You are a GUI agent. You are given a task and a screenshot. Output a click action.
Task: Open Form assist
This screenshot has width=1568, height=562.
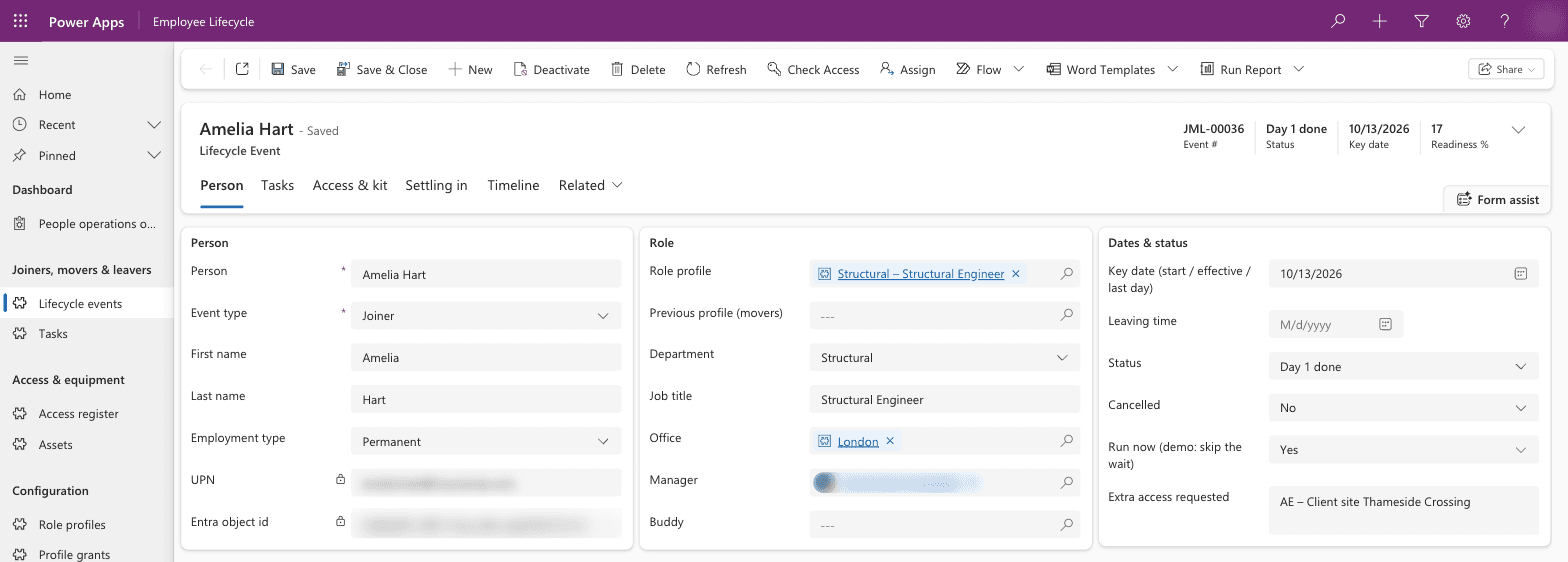coord(1497,199)
